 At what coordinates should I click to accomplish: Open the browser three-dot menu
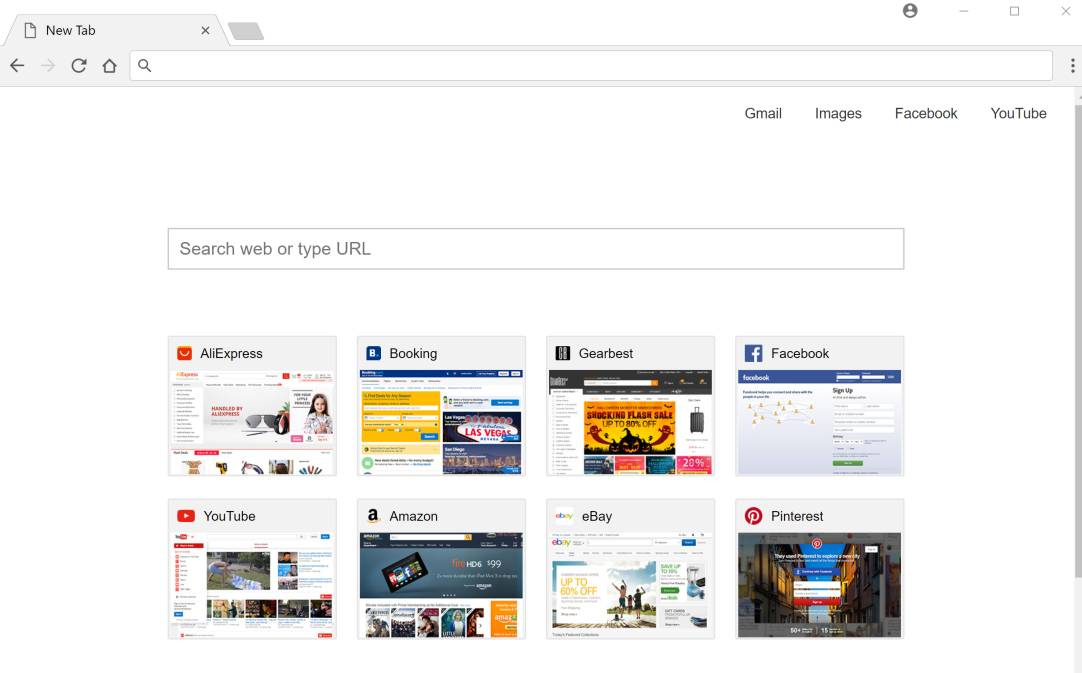point(1072,66)
